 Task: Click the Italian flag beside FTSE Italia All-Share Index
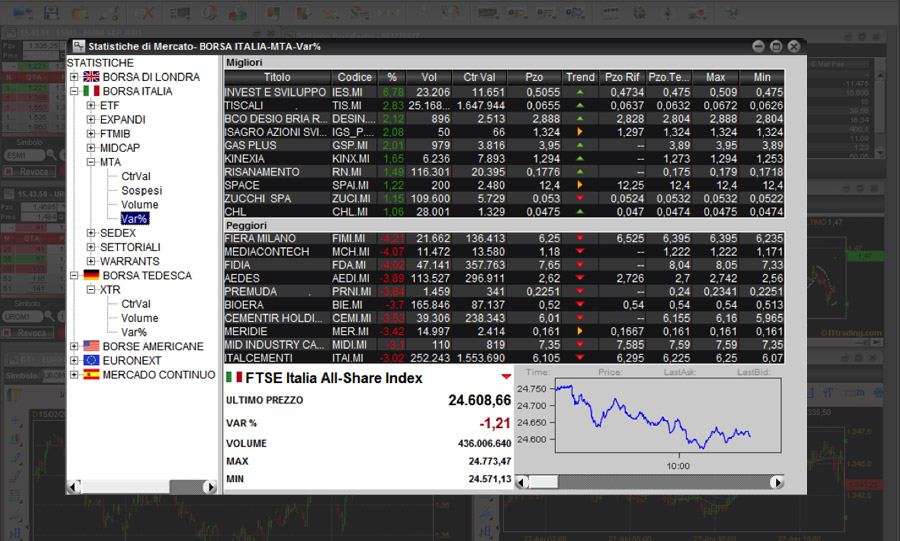[234, 377]
